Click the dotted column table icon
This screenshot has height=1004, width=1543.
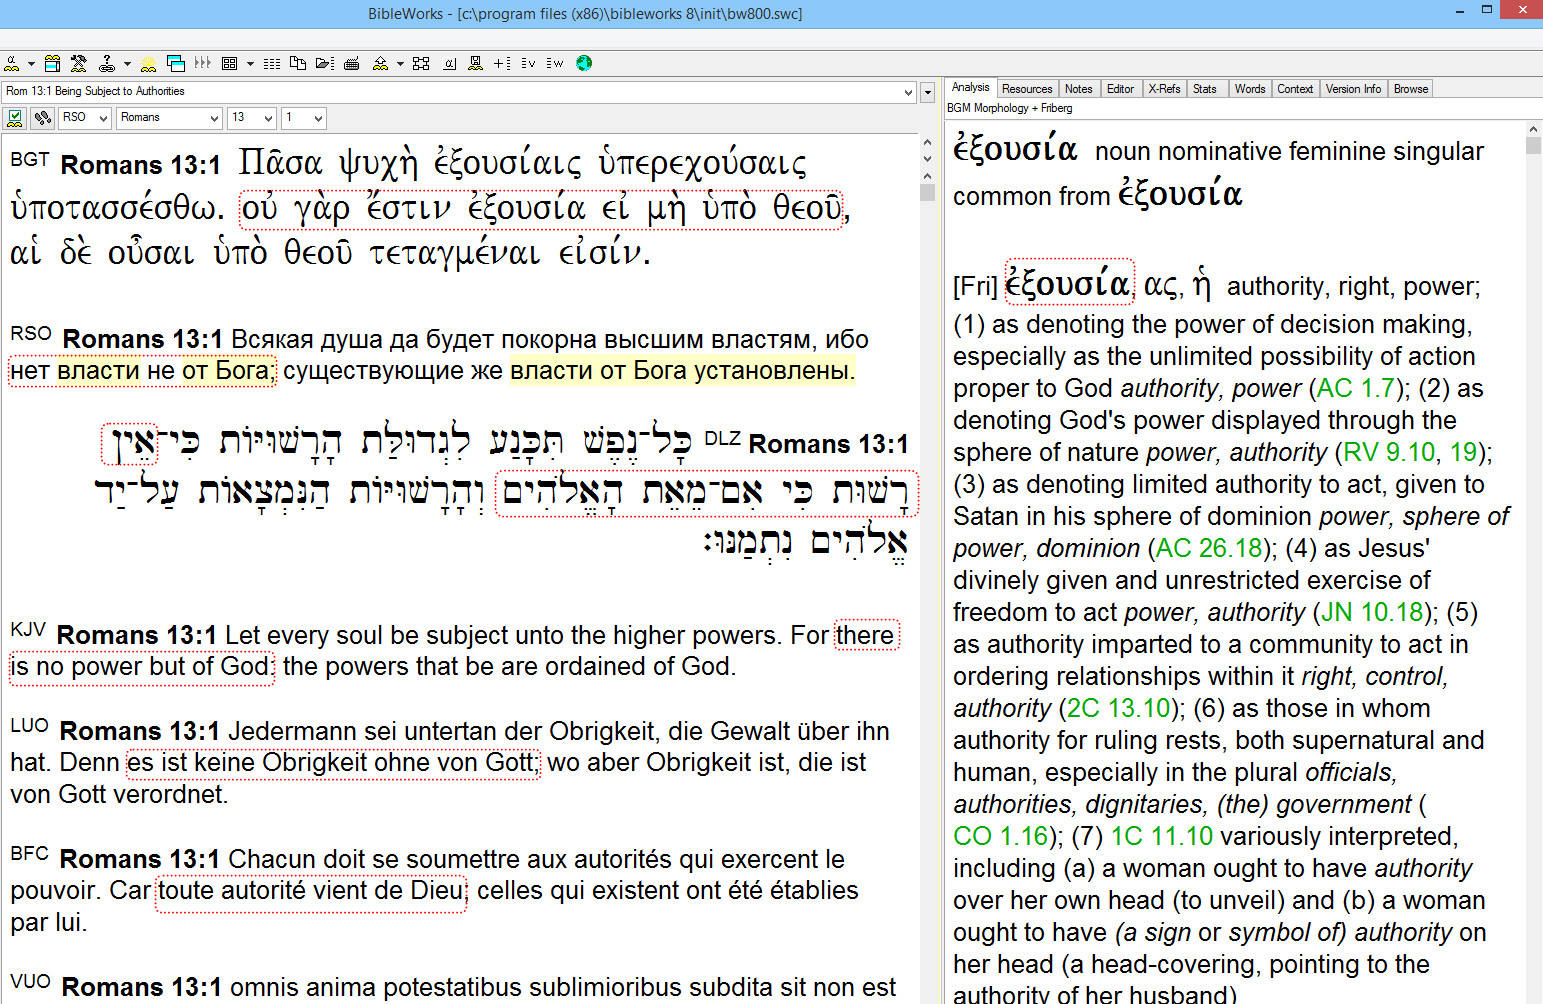click(x=272, y=63)
